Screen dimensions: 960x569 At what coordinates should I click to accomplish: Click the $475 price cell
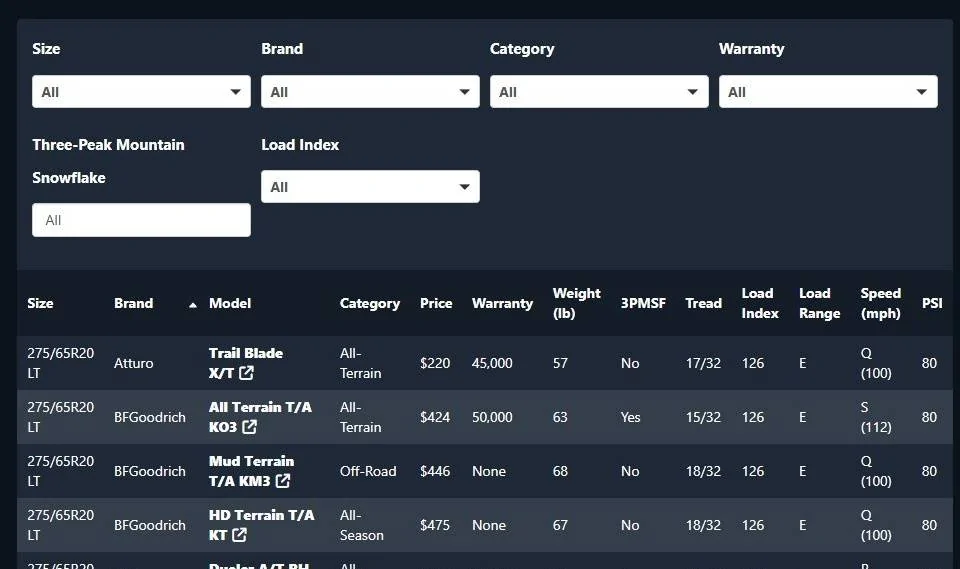[x=435, y=525]
